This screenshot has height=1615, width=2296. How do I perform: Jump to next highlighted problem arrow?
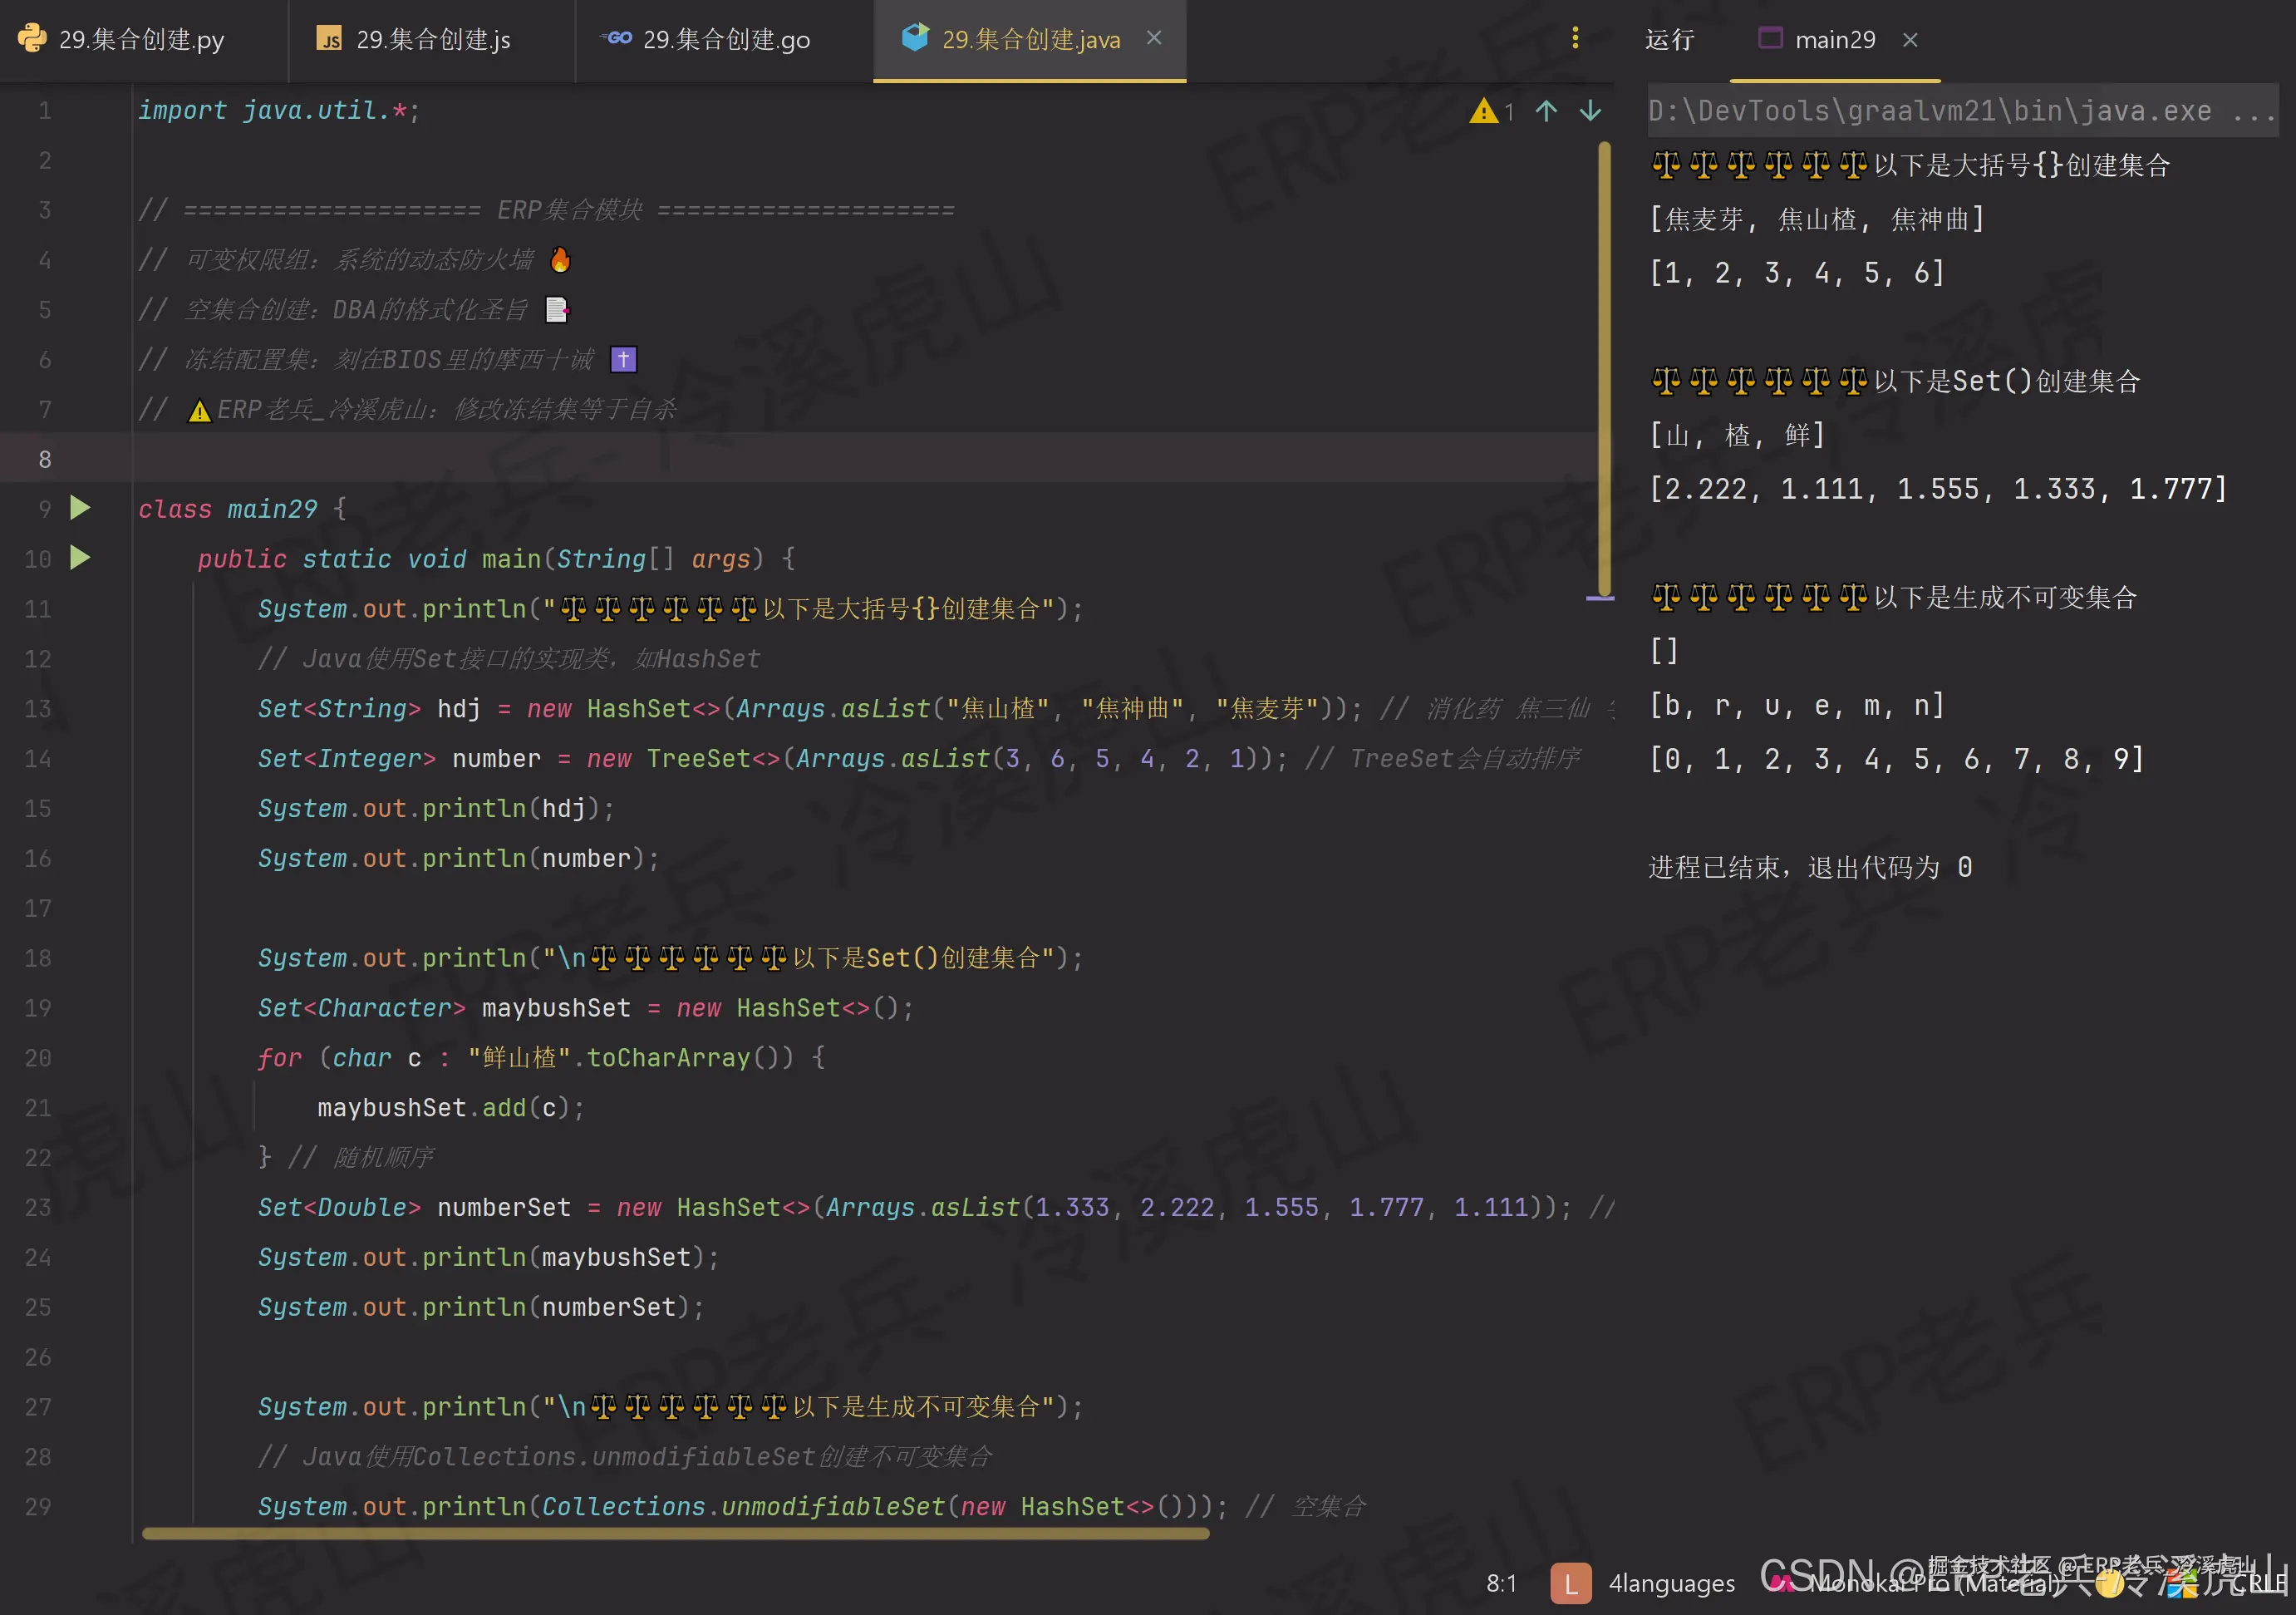pyautogui.click(x=1590, y=111)
